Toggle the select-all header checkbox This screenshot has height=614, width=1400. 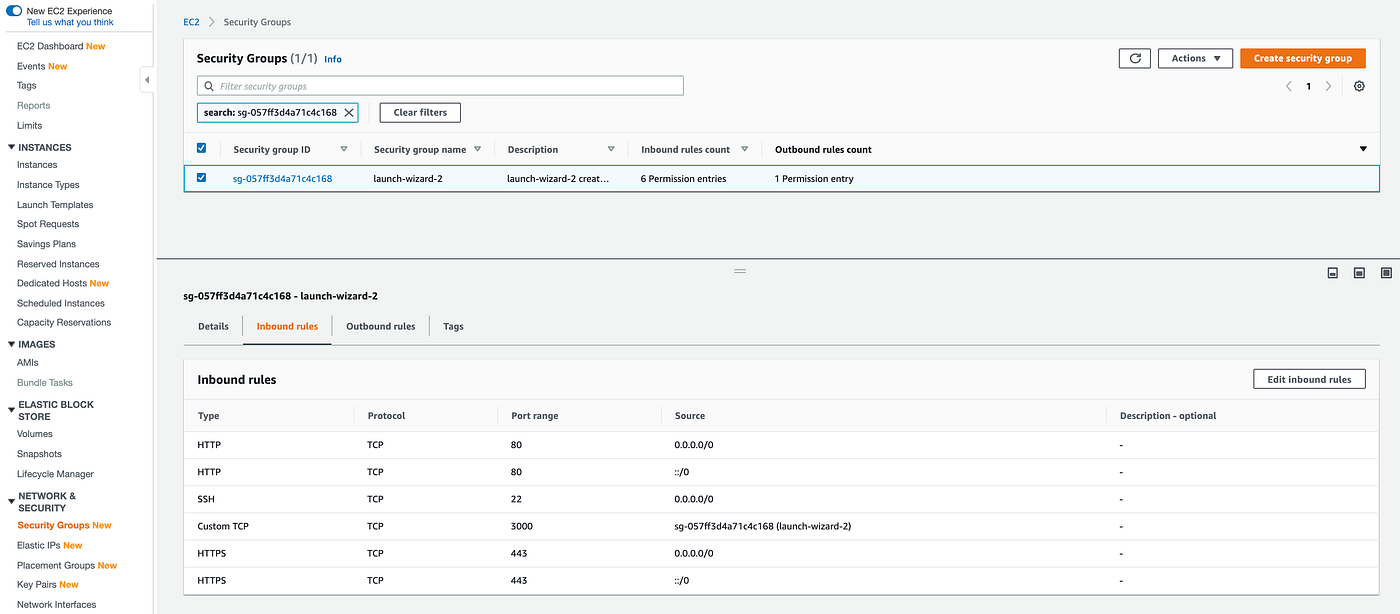(x=202, y=148)
